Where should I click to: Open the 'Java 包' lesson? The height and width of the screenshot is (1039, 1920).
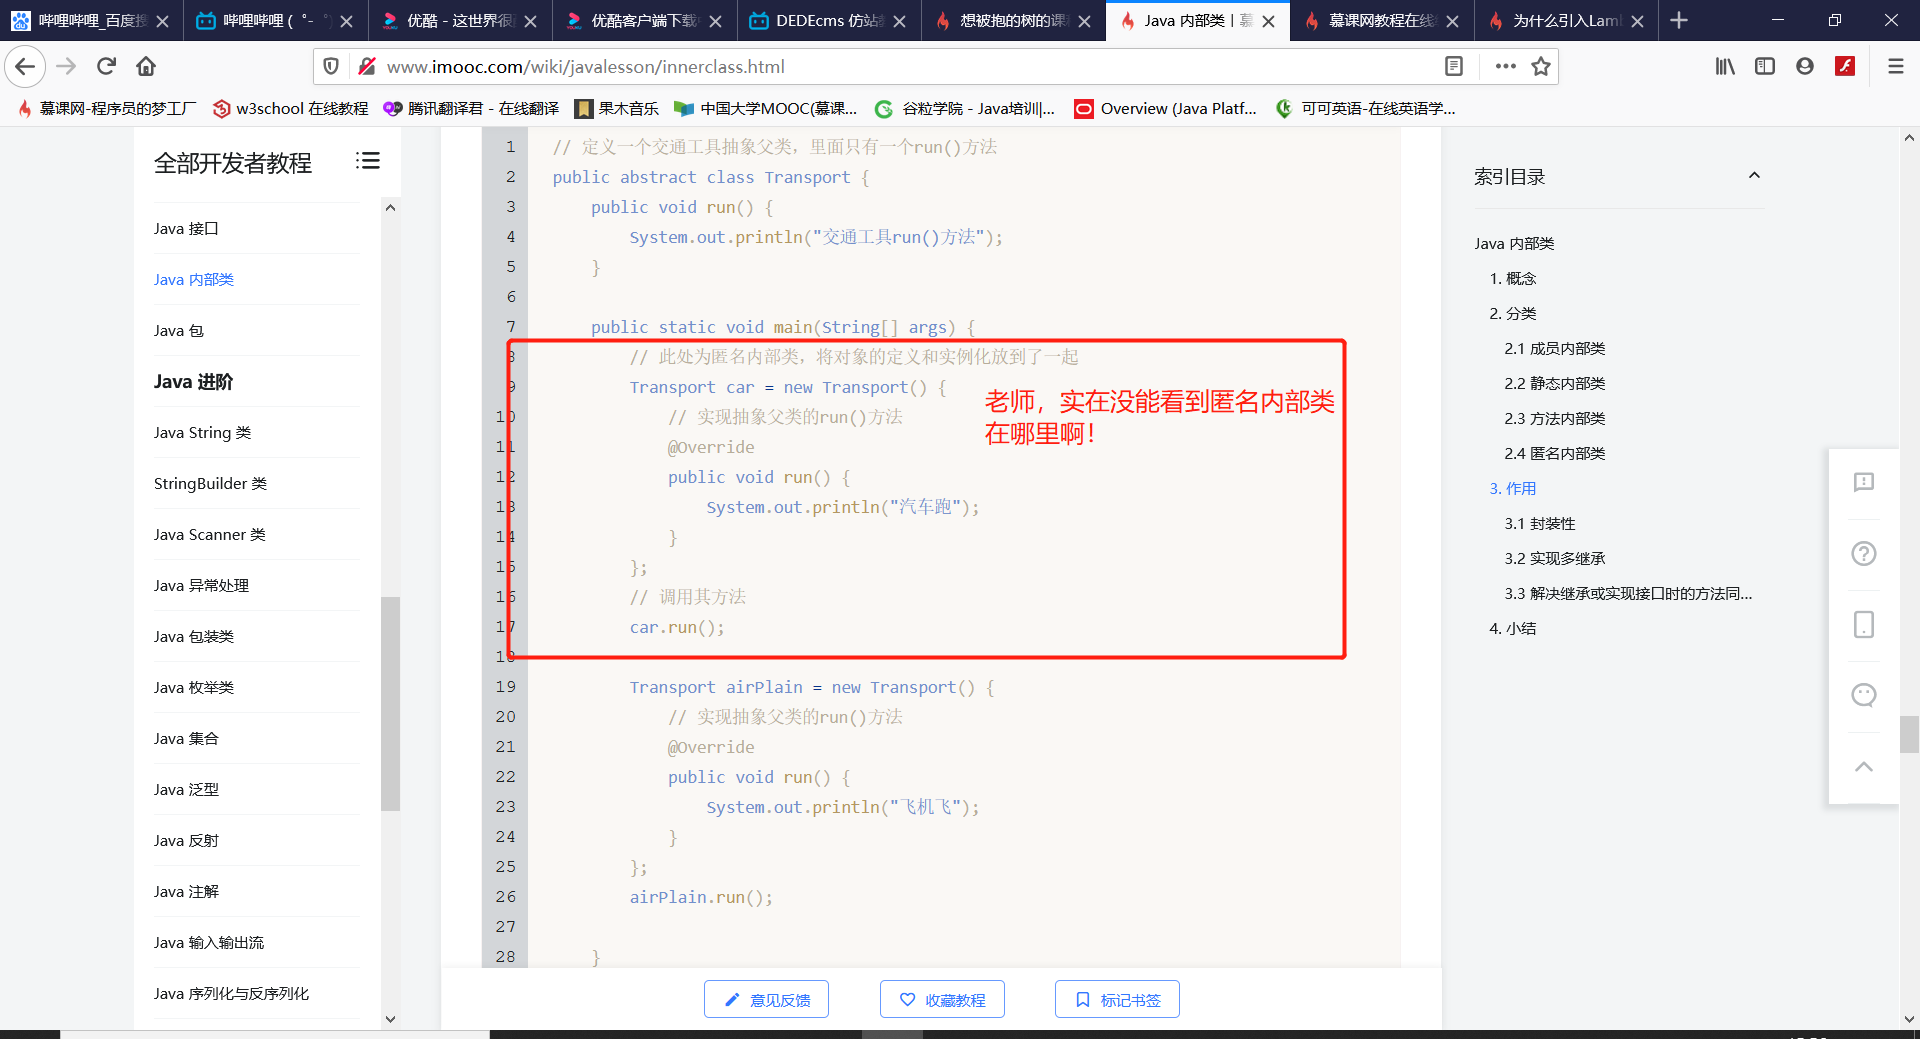178,330
